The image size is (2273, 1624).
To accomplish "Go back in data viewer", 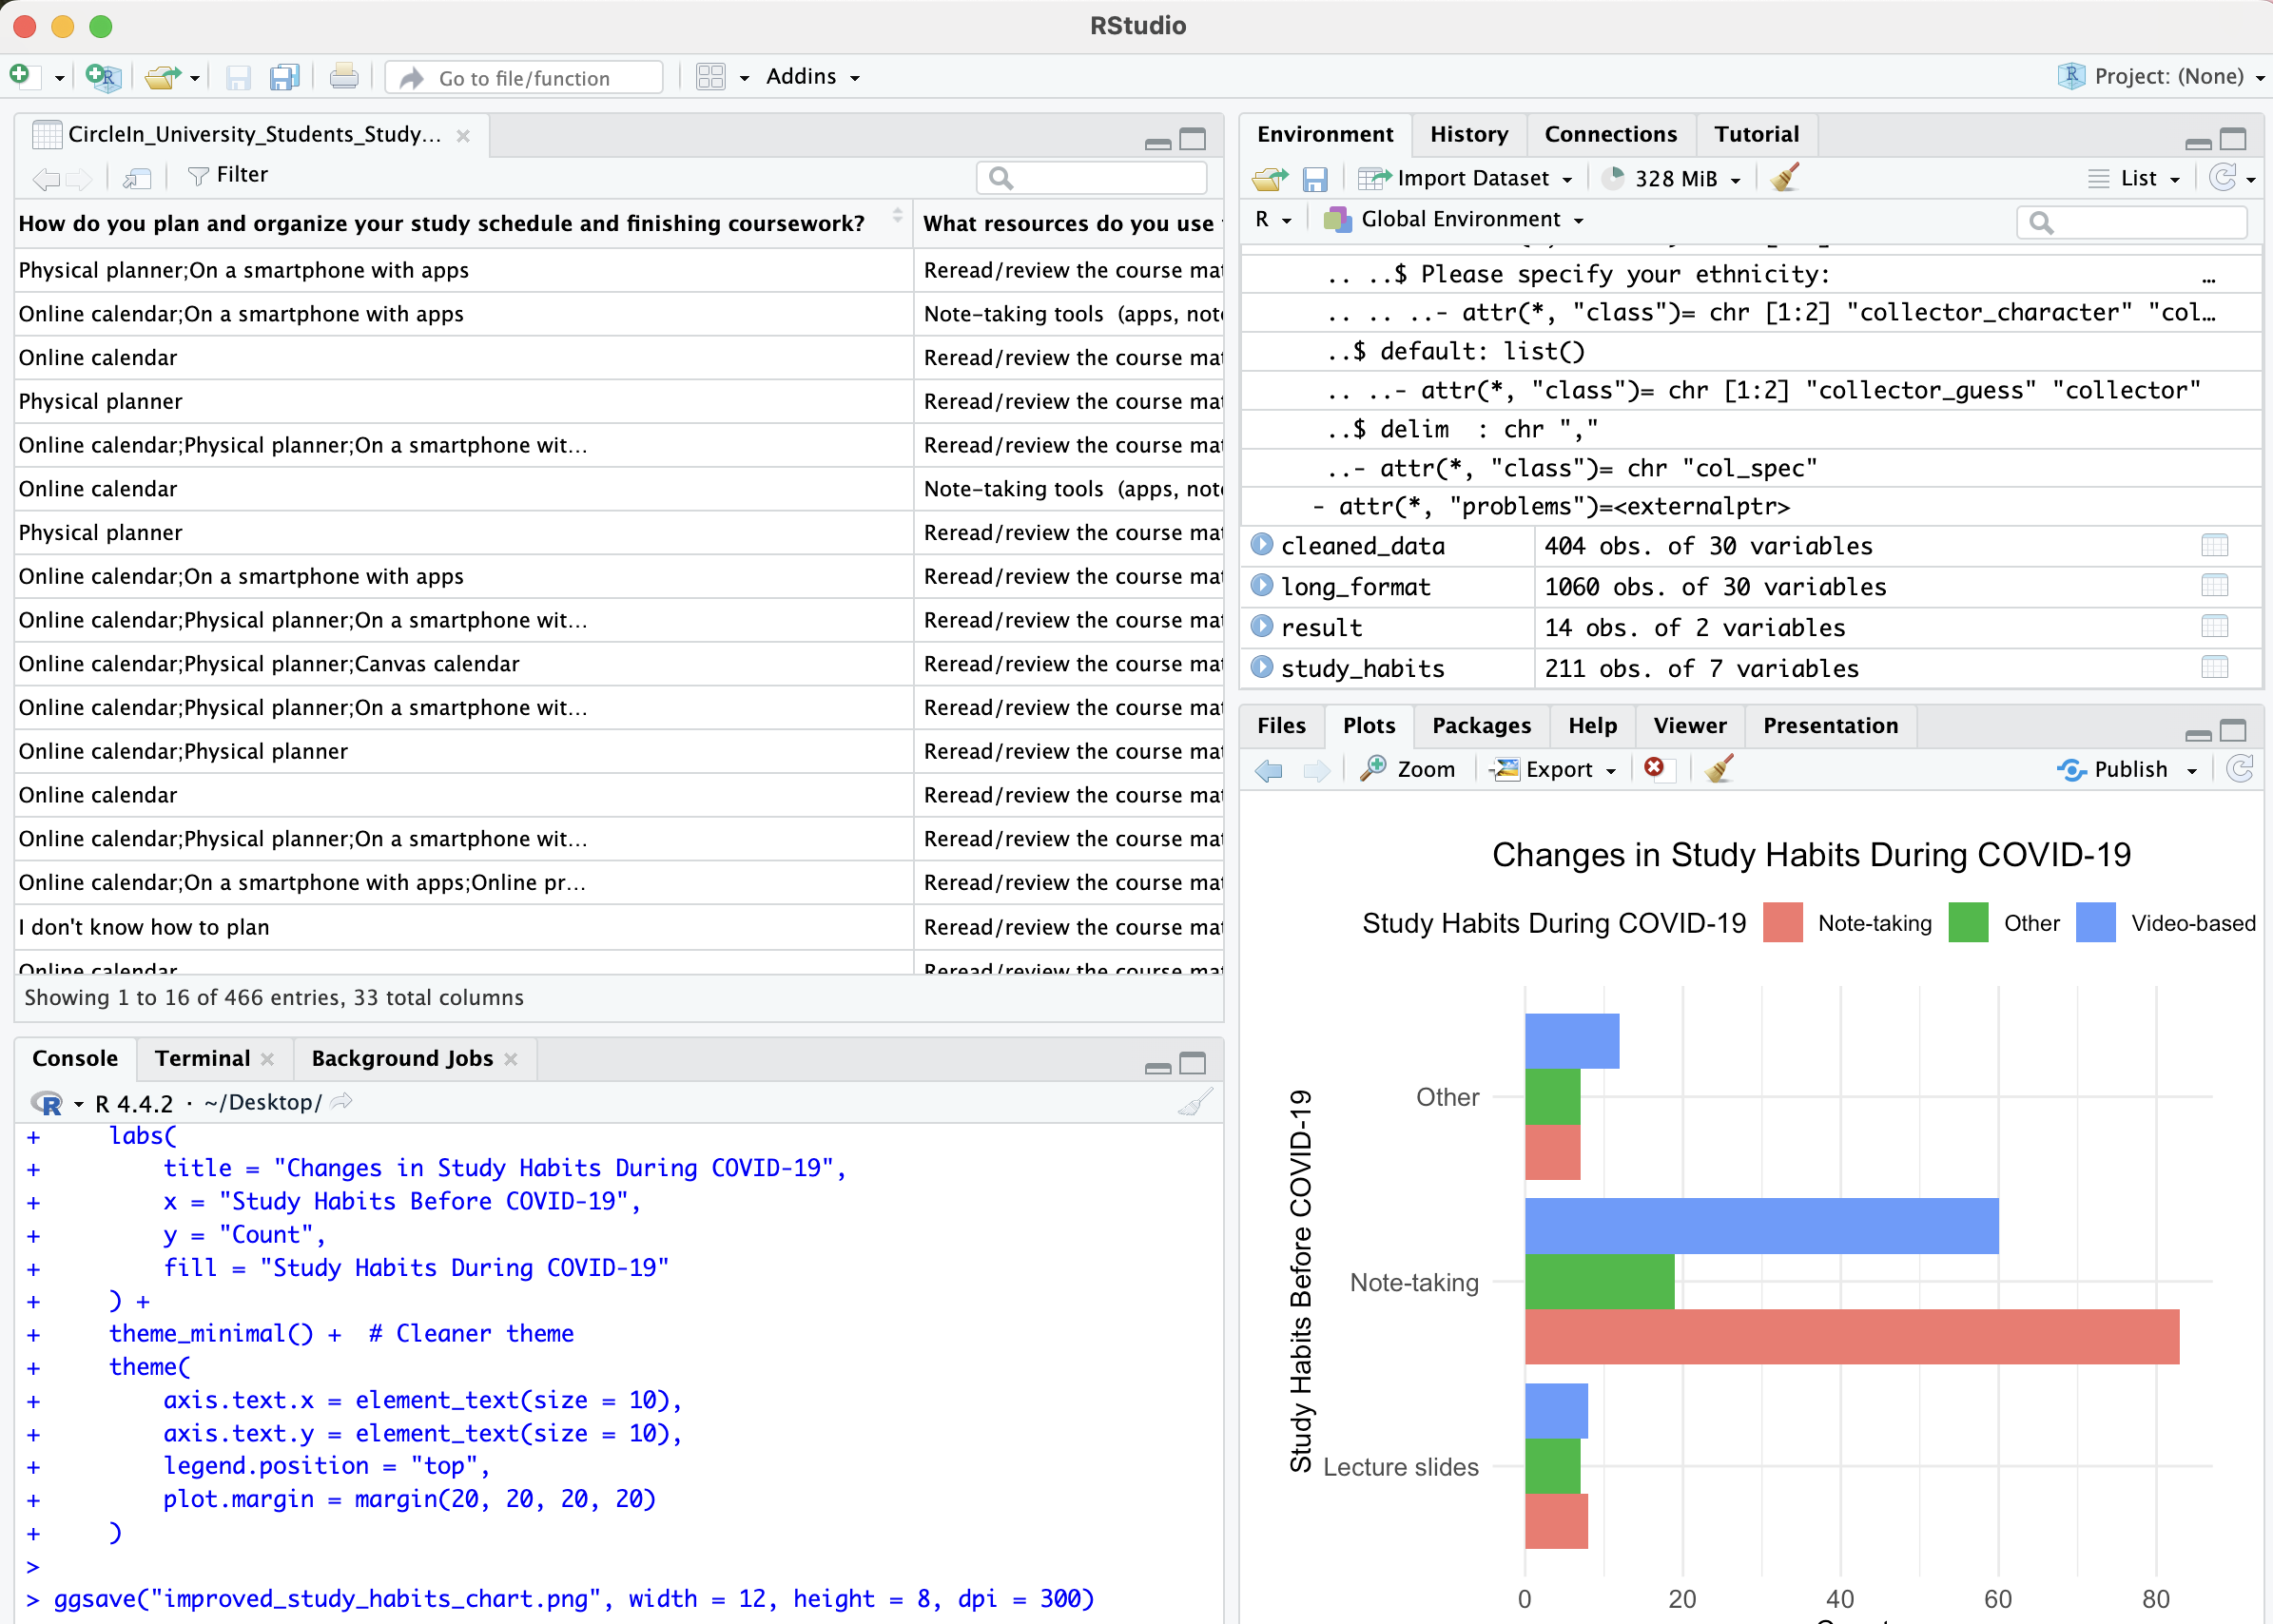I will point(46,179).
